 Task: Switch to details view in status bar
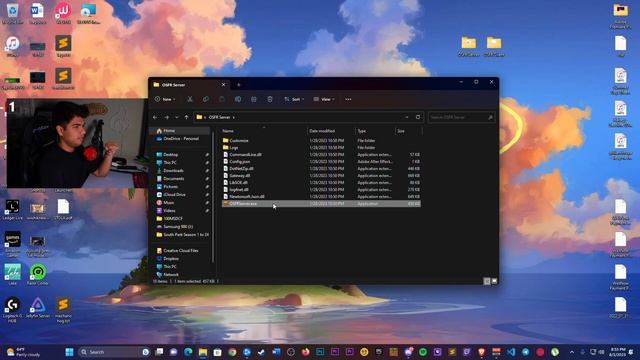(x=487, y=281)
